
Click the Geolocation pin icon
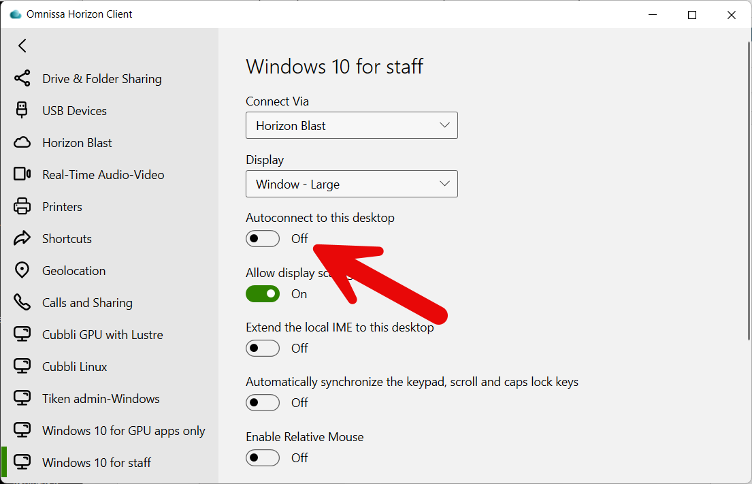coord(22,271)
